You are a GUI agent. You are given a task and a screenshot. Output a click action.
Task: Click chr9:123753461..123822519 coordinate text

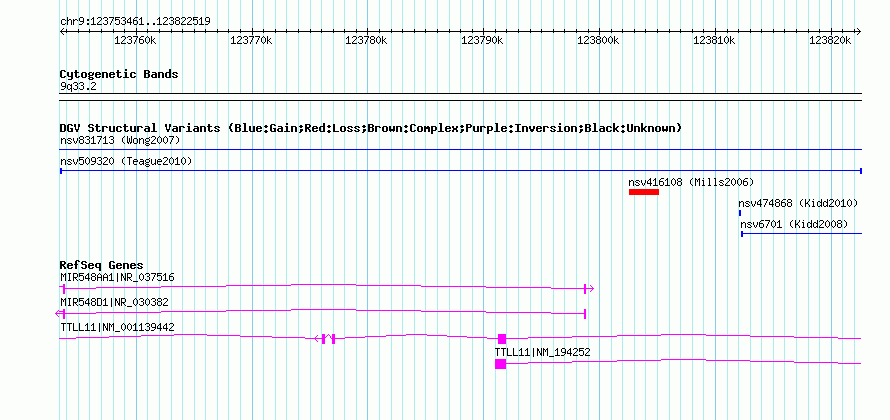(x=135, y=22)
